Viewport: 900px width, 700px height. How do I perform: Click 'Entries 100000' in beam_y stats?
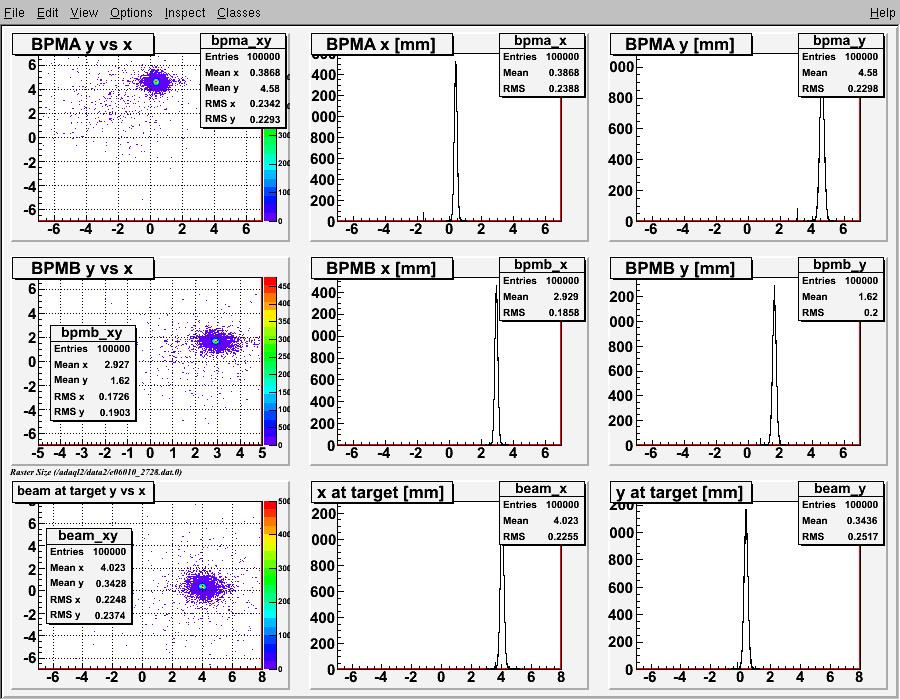point(840,505)
